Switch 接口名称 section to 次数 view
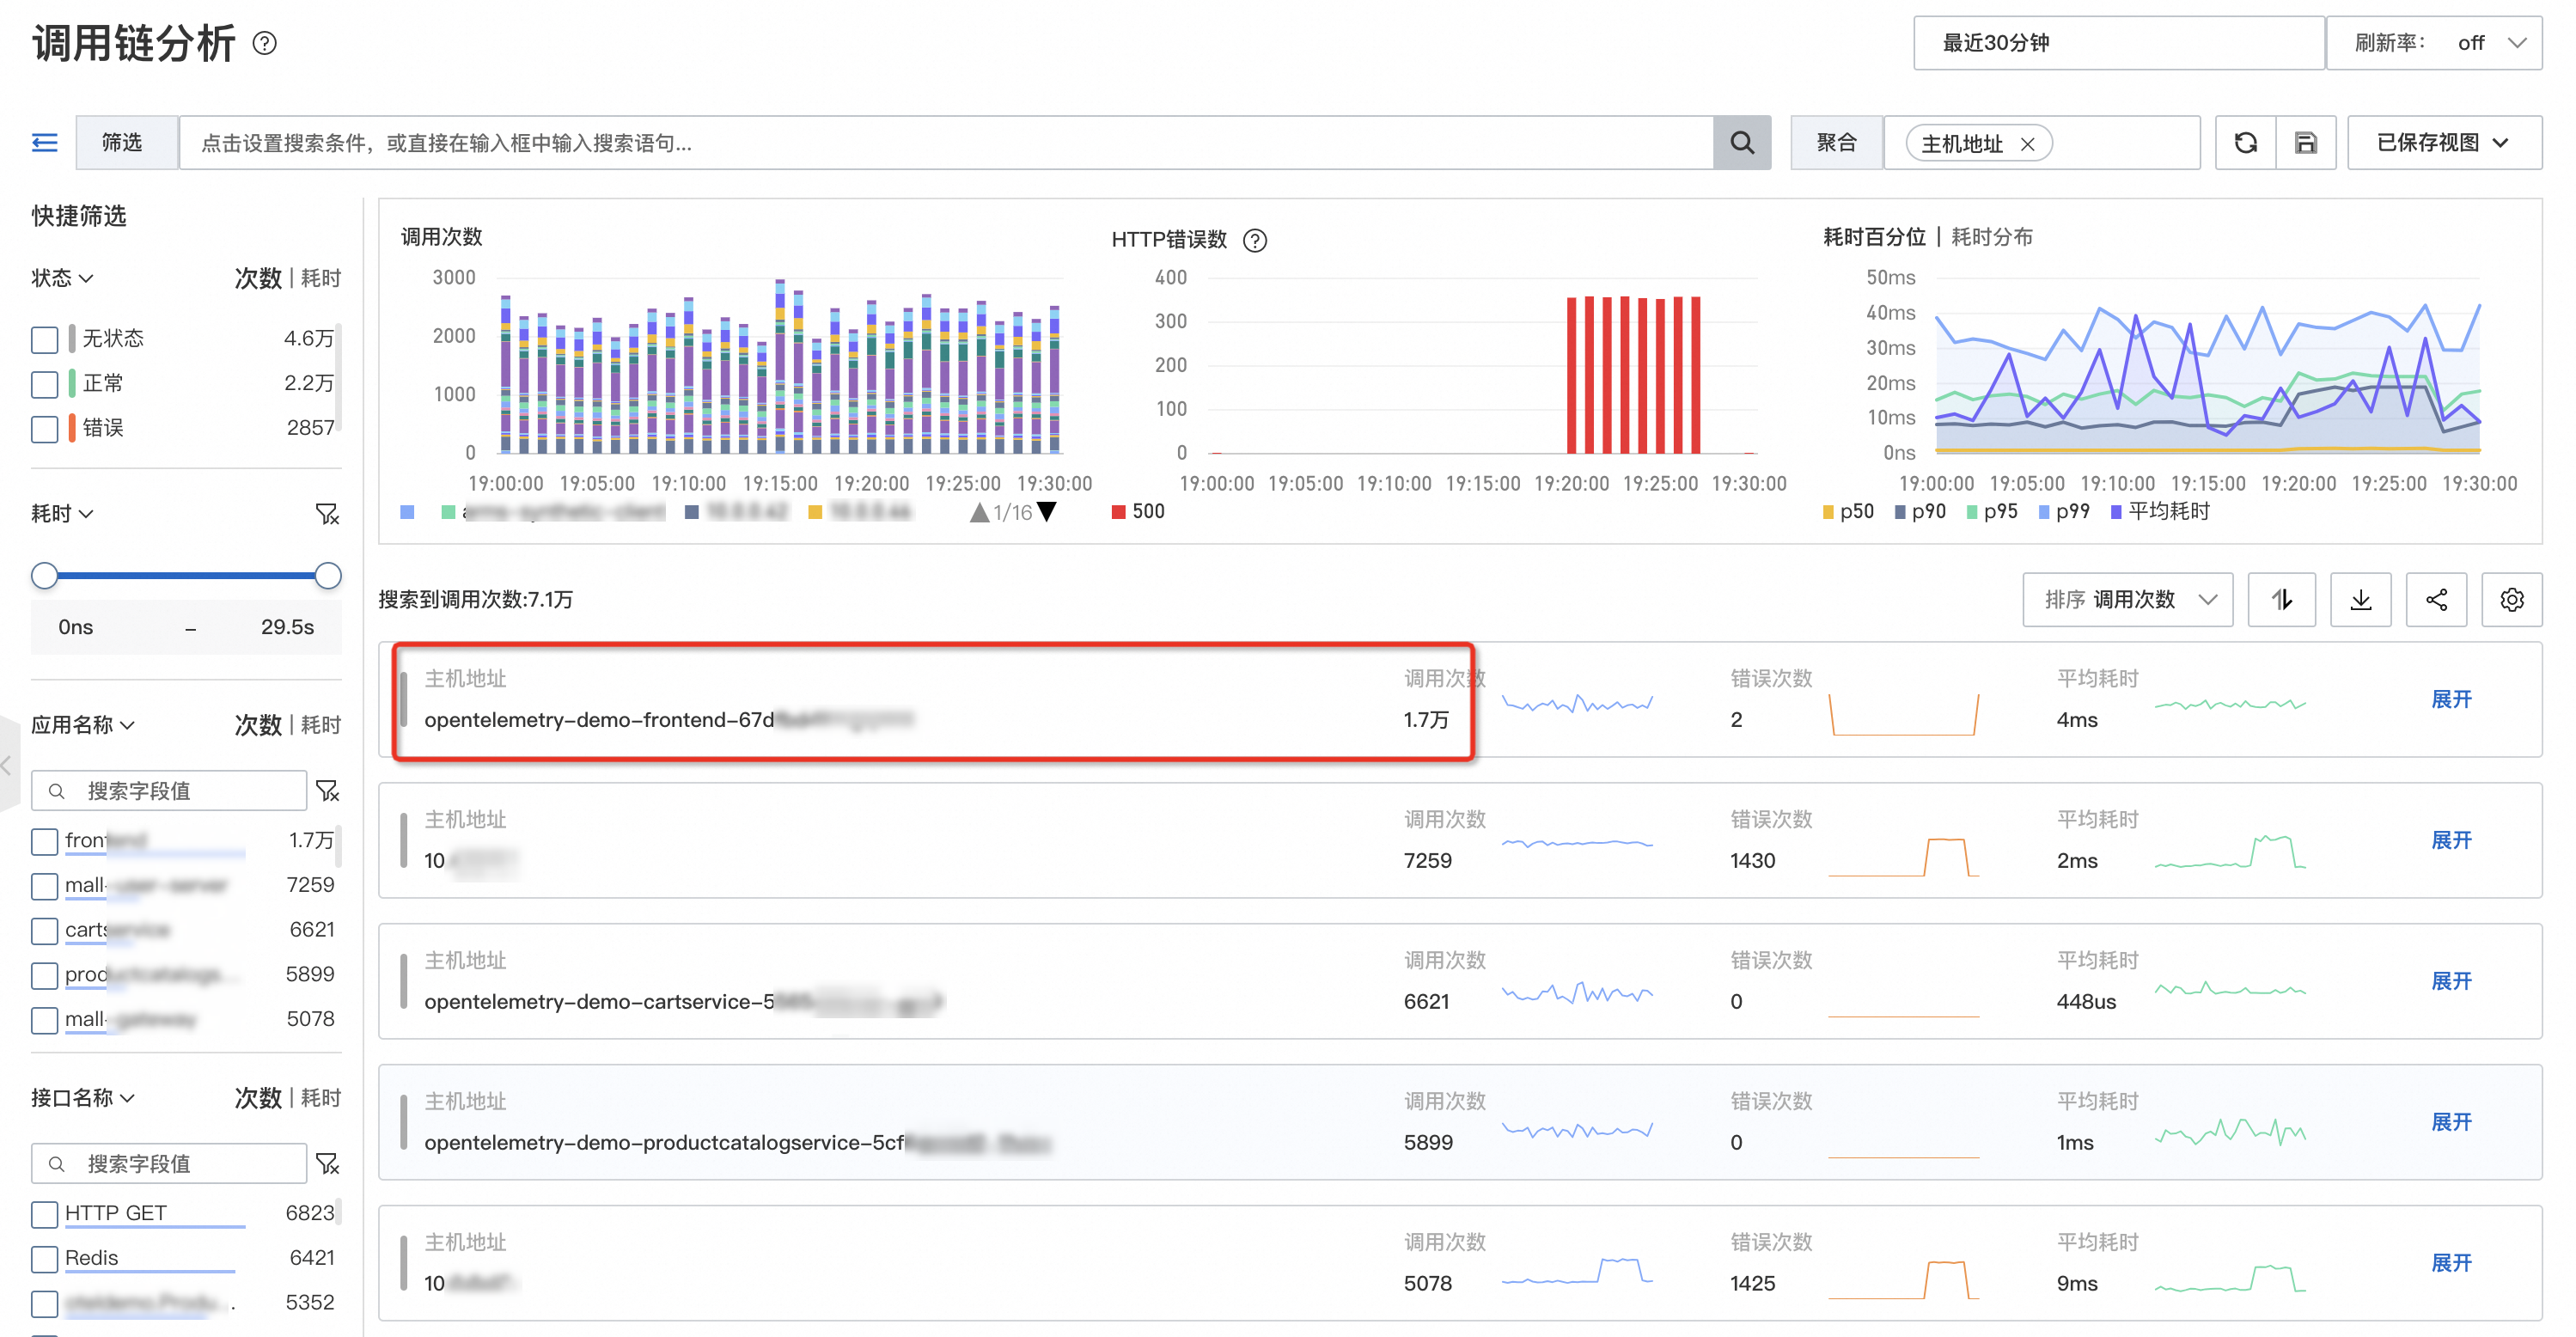The width and height of the screenshot is (2576, 1337). pos(258,1098)
